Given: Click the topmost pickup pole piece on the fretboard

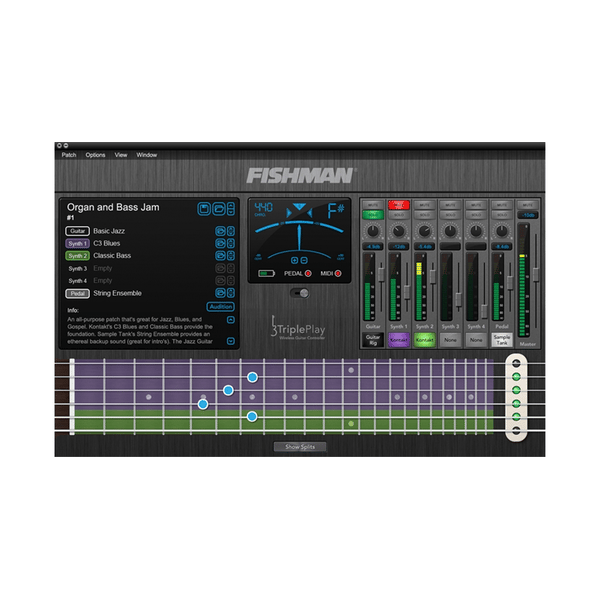Looking at the screenshot, I should pyautogui.click(x=516, y=363).
